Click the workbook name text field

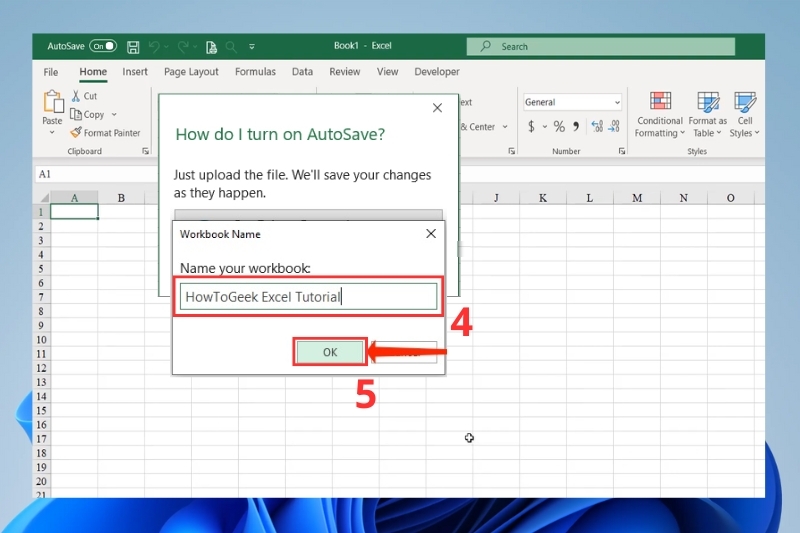pos(309,297)
